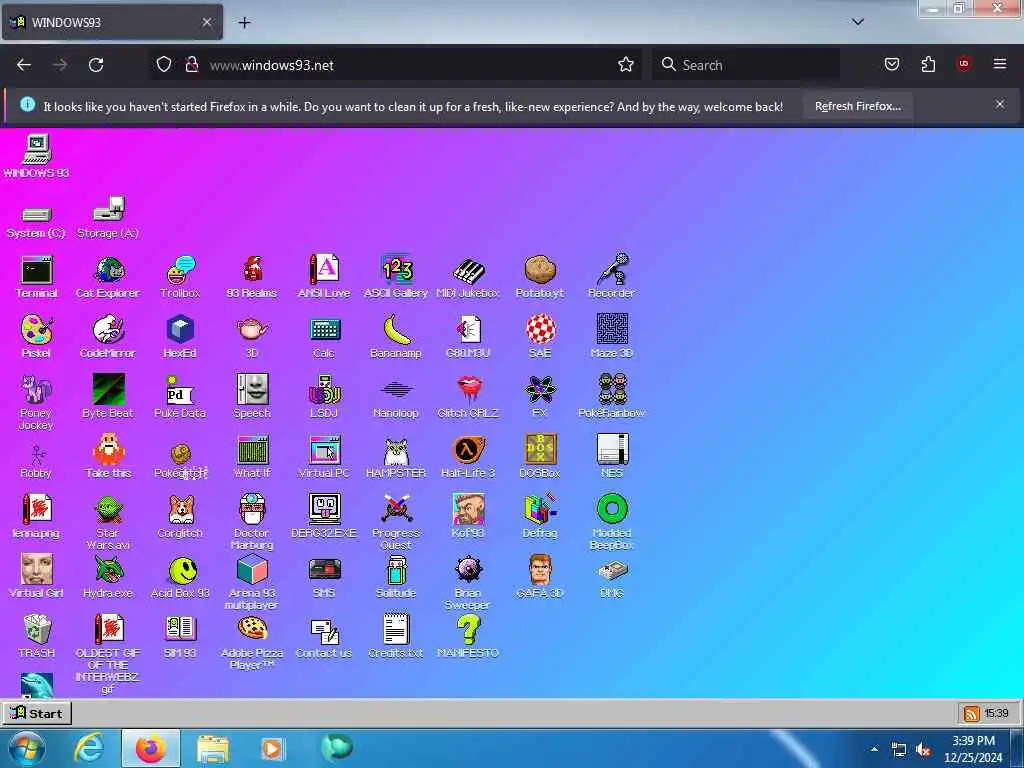Reload the current page
The image size is (1024, 768).
[96, 65]
